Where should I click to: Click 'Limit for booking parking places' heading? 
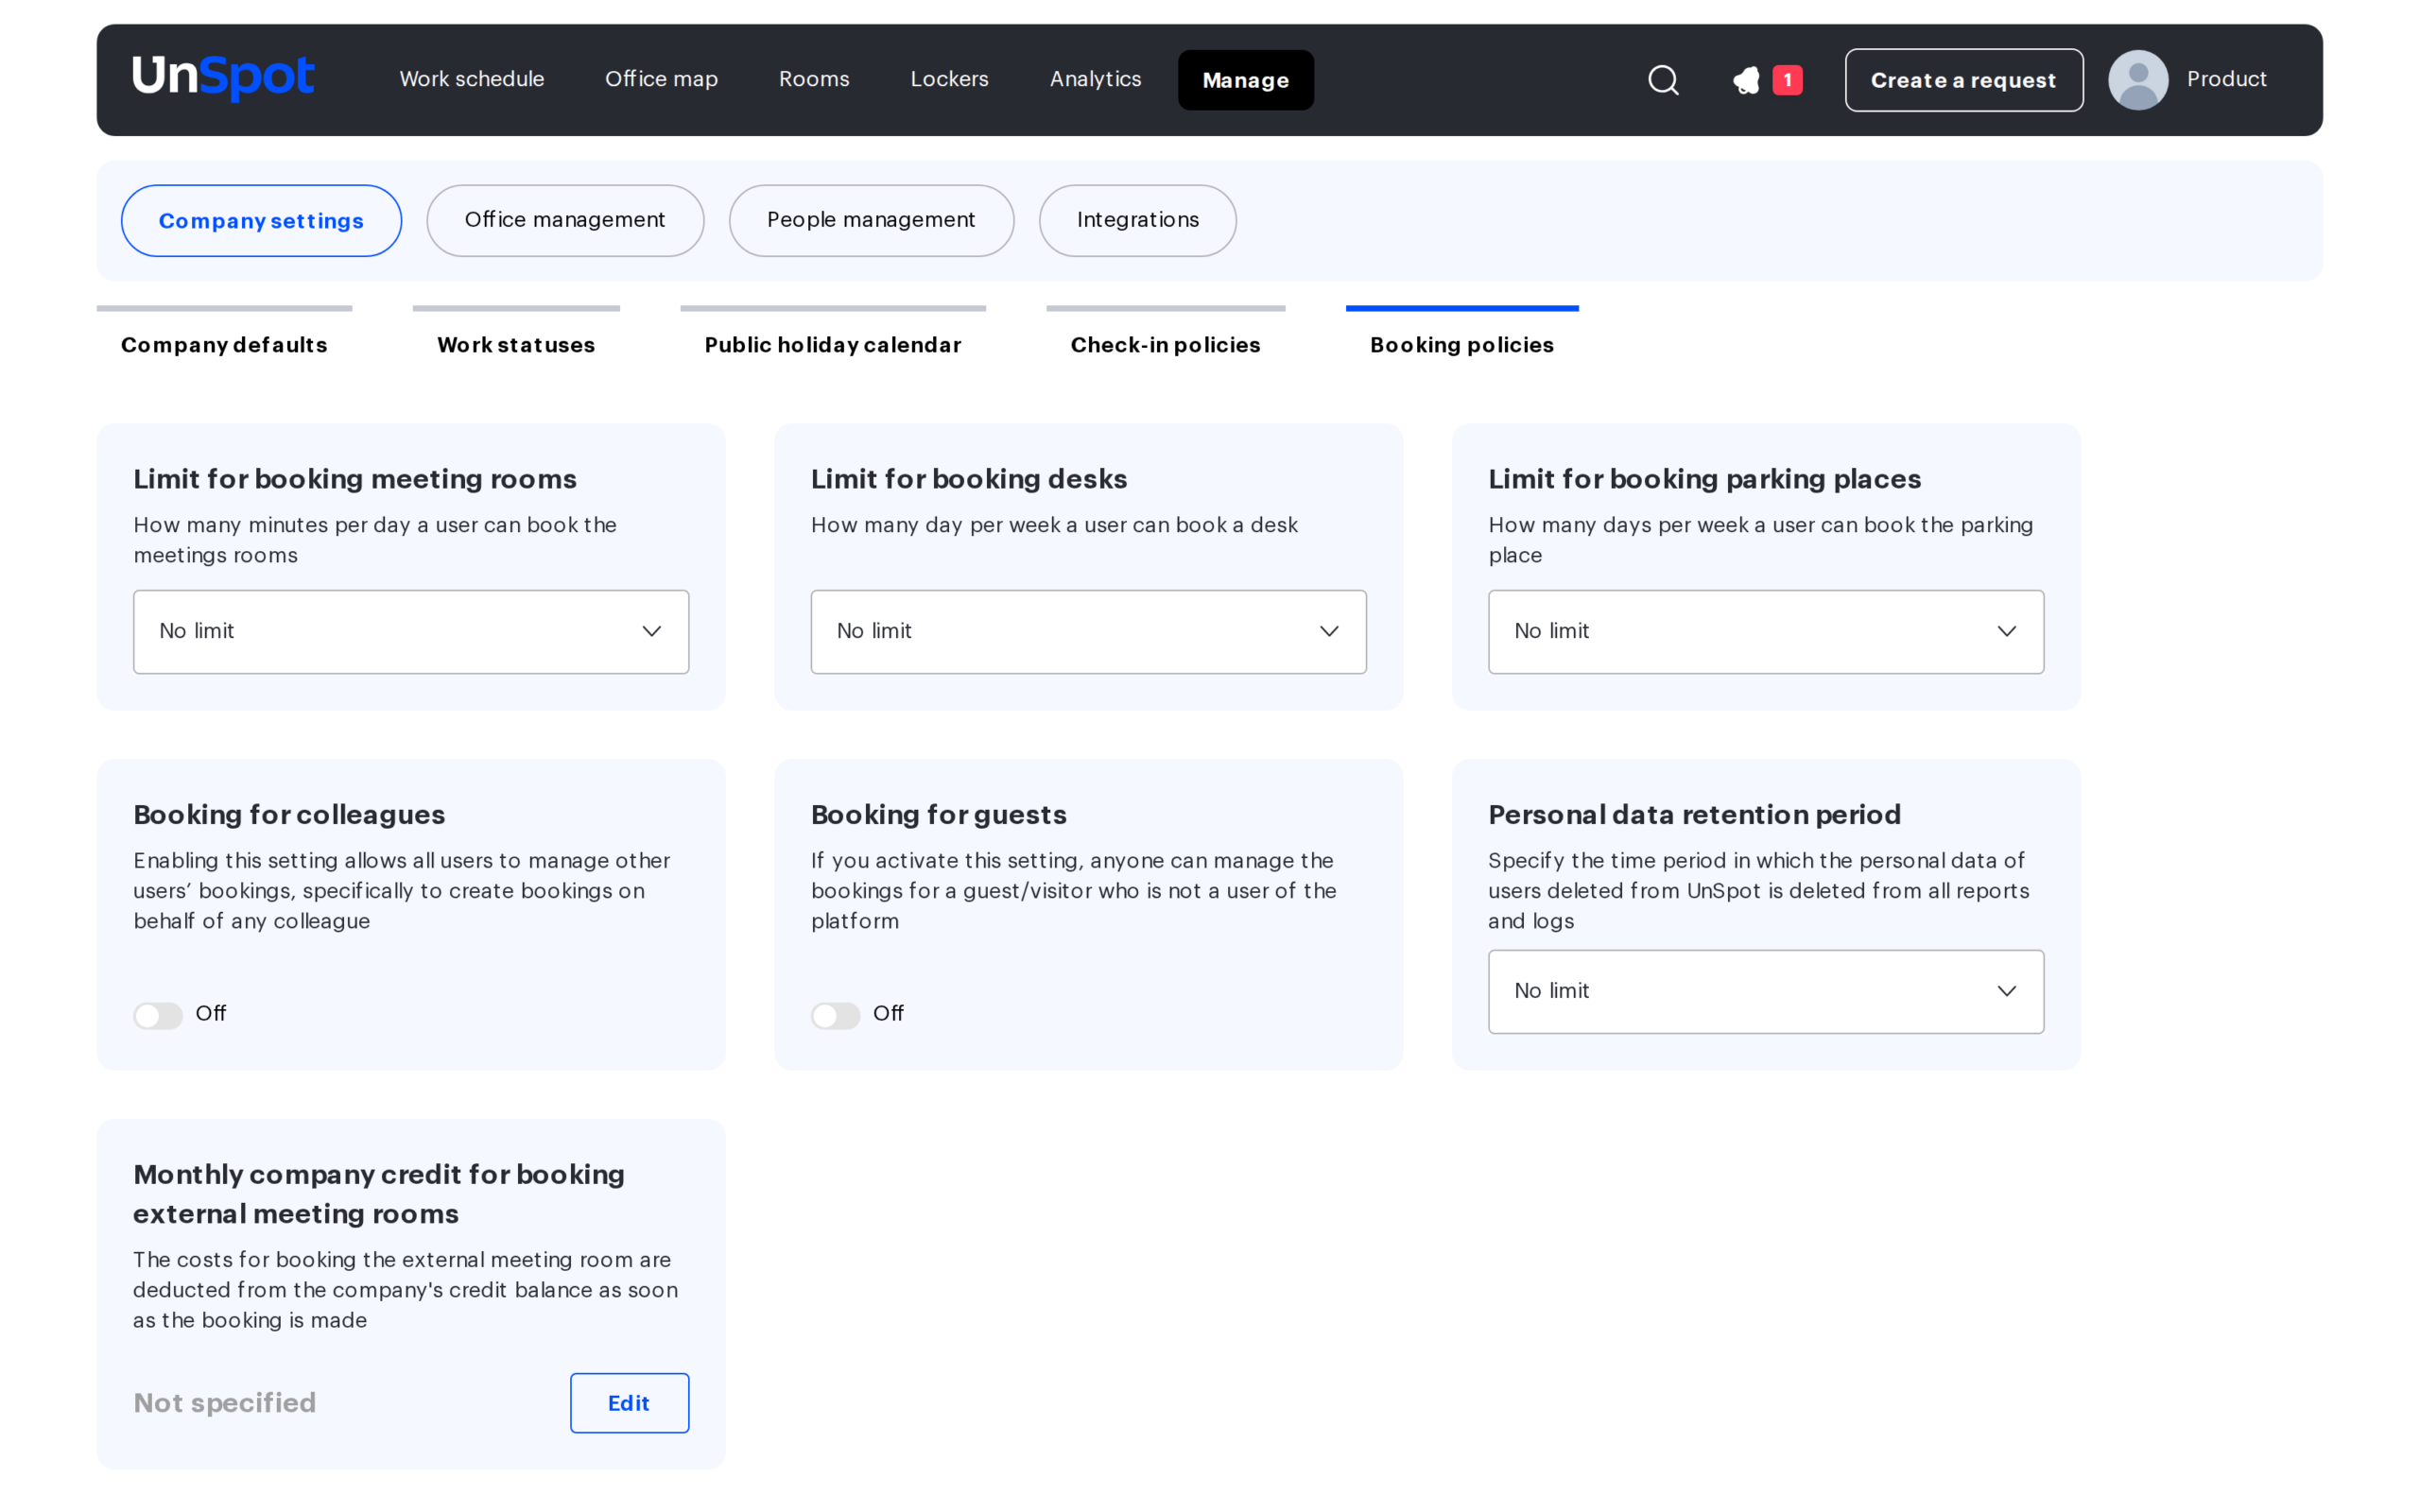click(x=1704, y=478)
